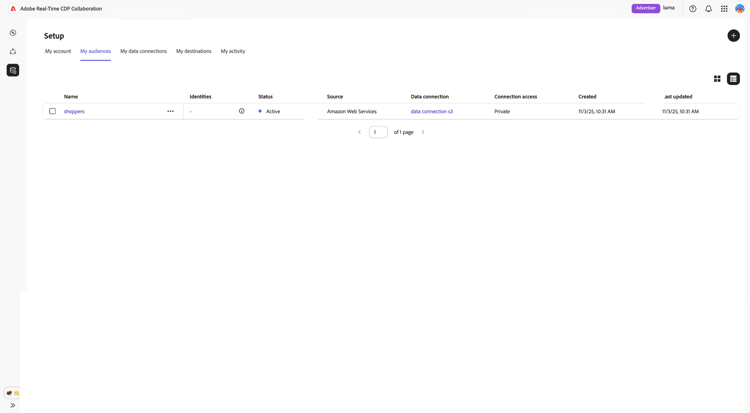Image resolution: width=750 pixels, height=413 pixels.
Task: Open the second sidebar navigation icon
Action: coord(13,52)
